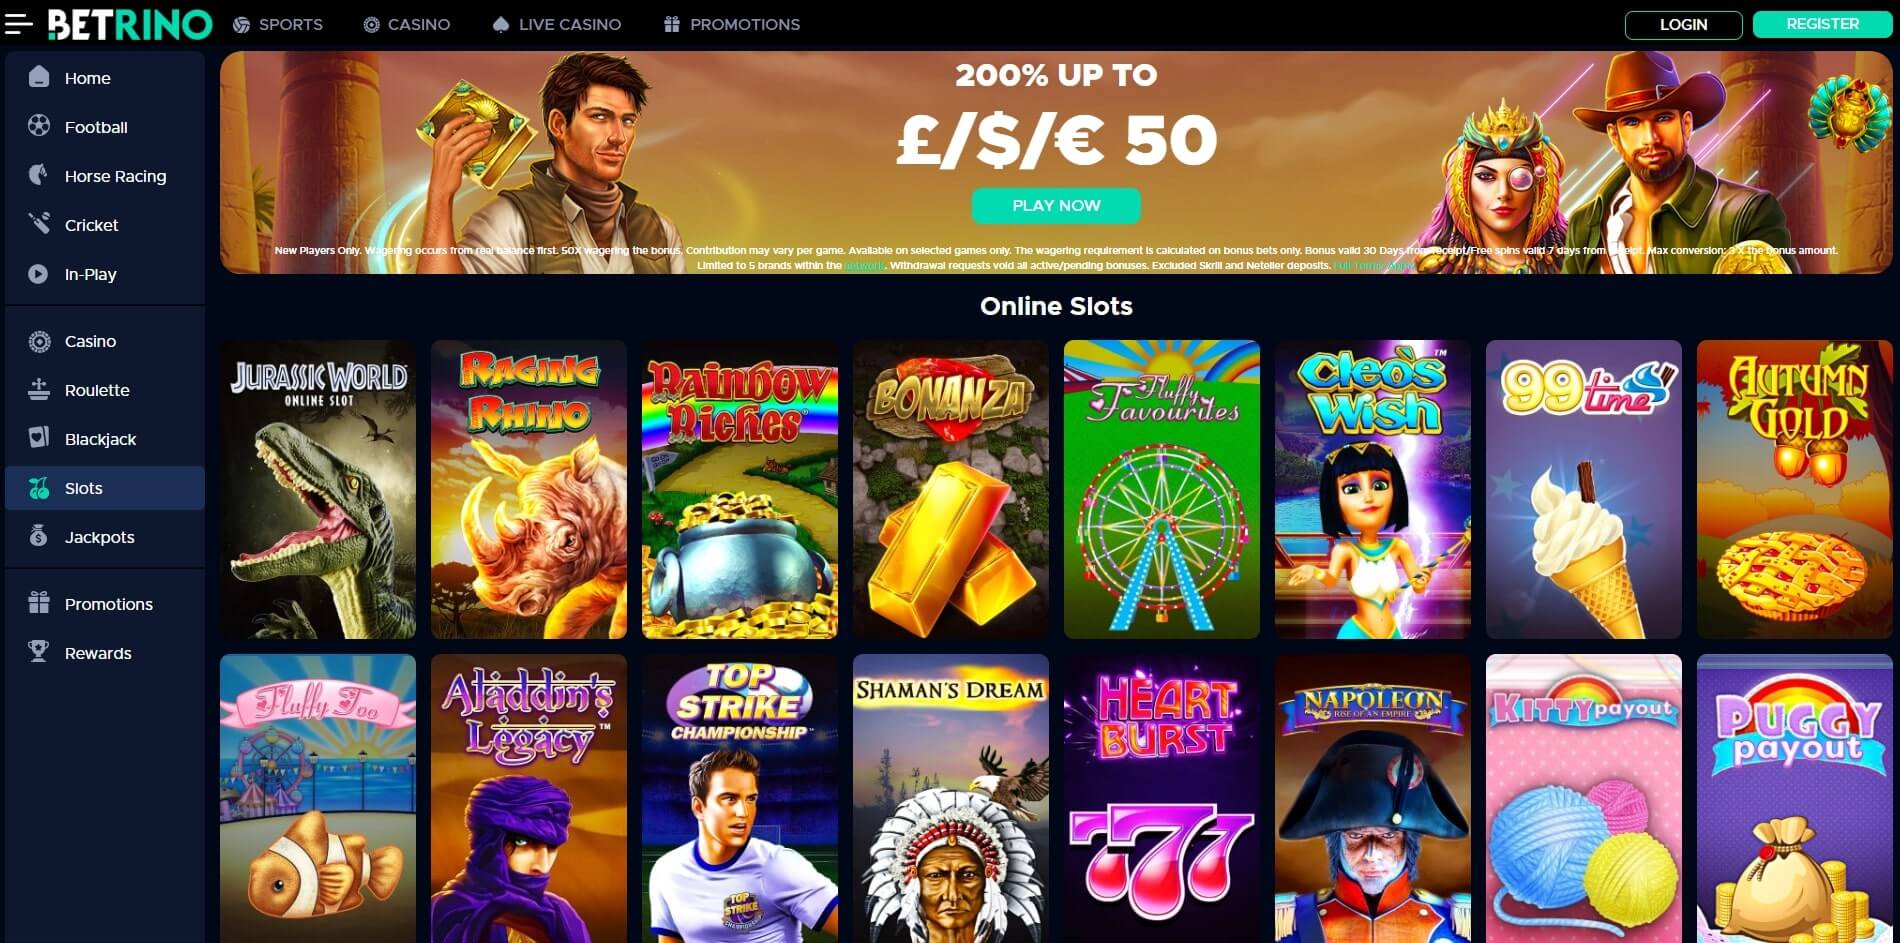
Task: Select the Roulette icon in sidebar
Action: click(x=39, y=389)
